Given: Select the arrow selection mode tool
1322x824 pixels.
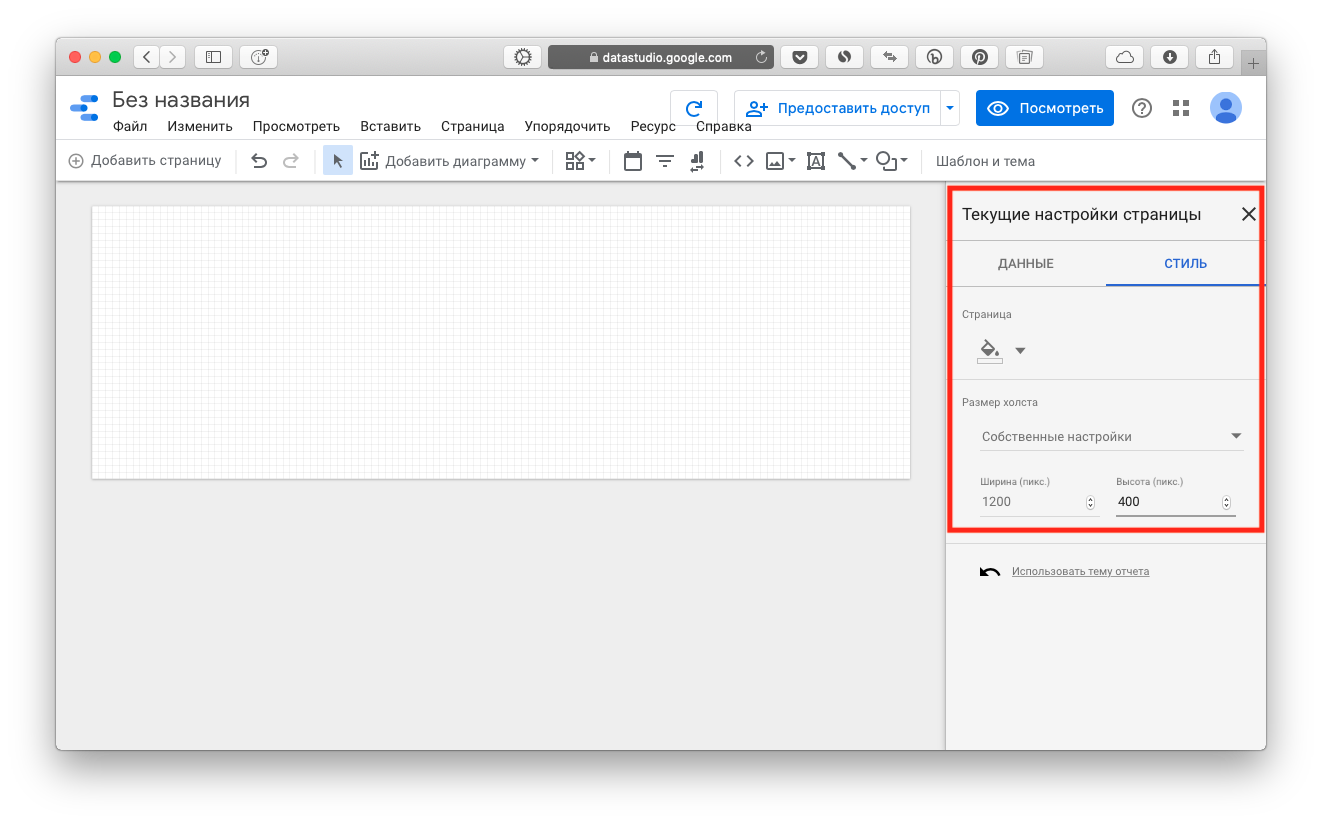Looking at the screenshot, I should pyautogui.click(x=338, y=161).
